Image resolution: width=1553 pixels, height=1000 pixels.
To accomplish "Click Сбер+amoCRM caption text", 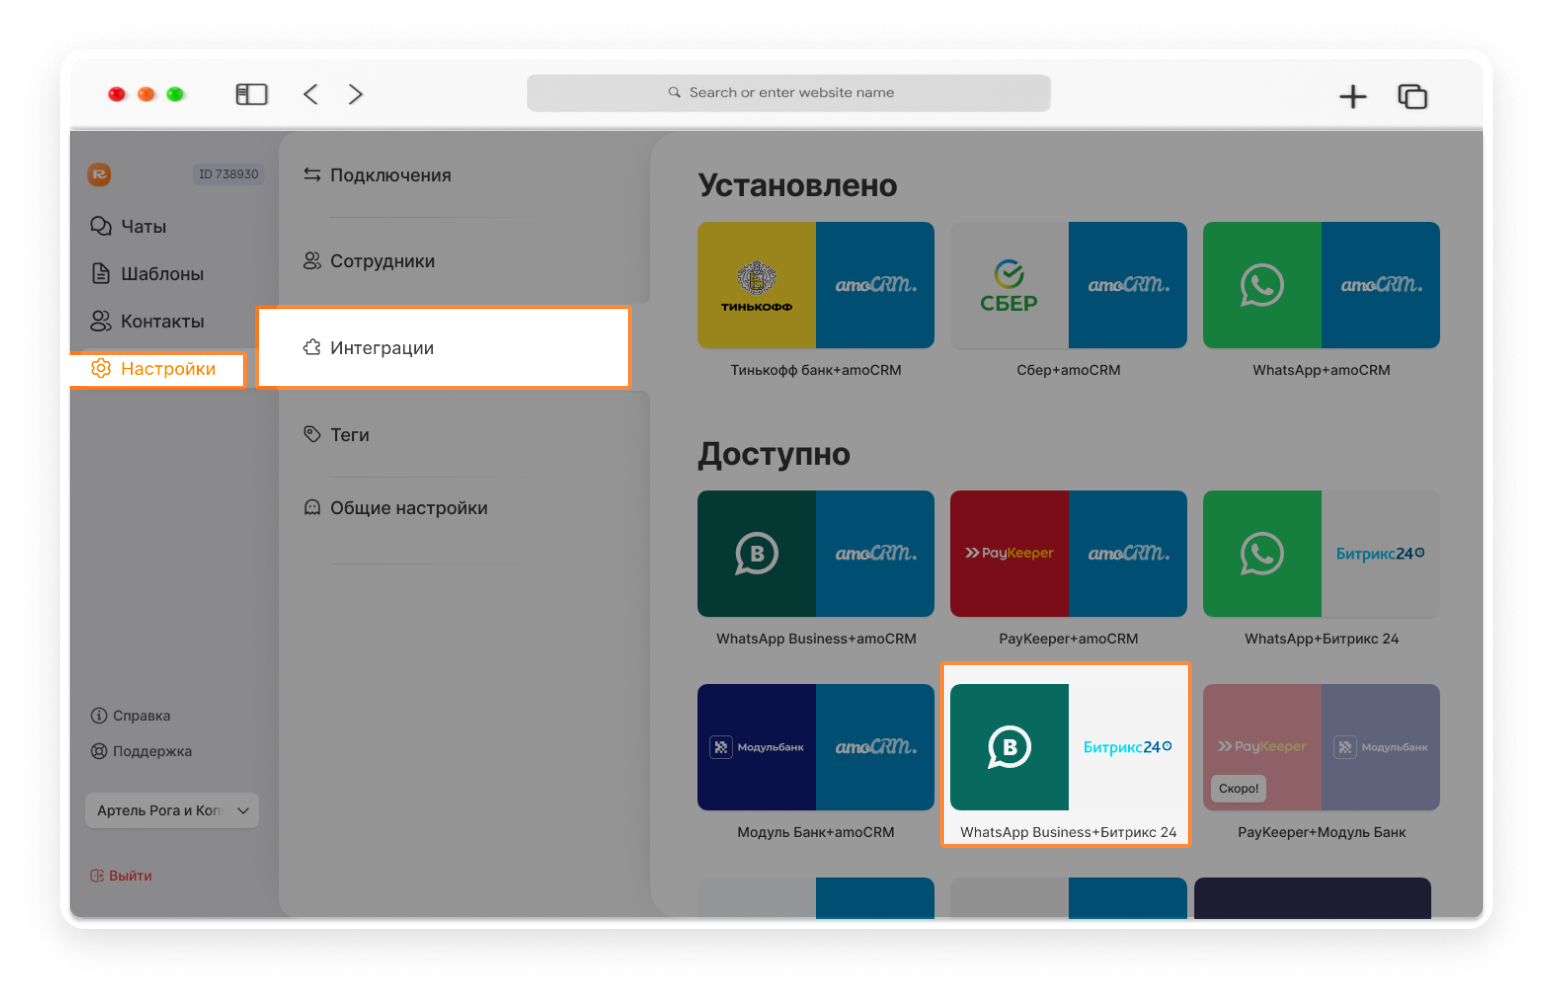I will (1068, 370).
